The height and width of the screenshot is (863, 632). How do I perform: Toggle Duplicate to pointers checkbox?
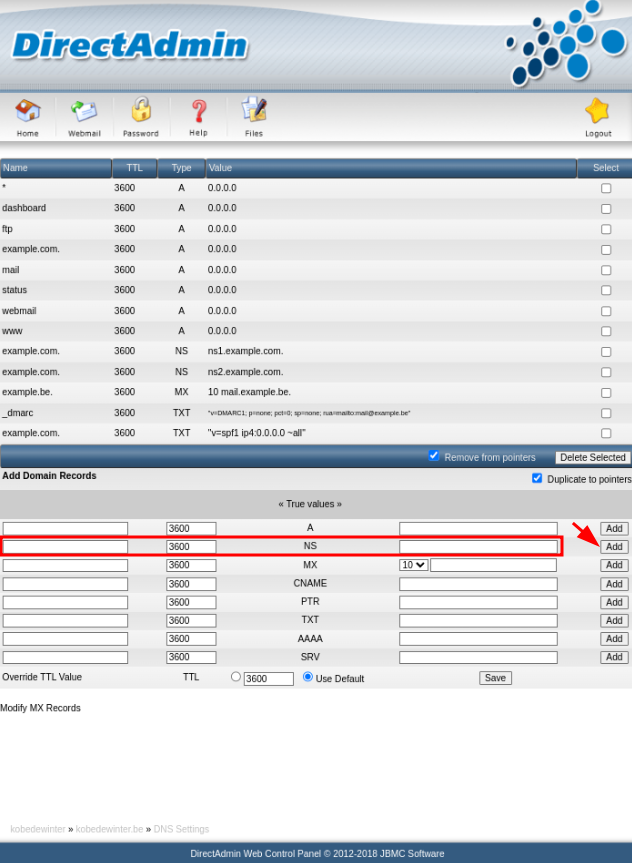537,478
